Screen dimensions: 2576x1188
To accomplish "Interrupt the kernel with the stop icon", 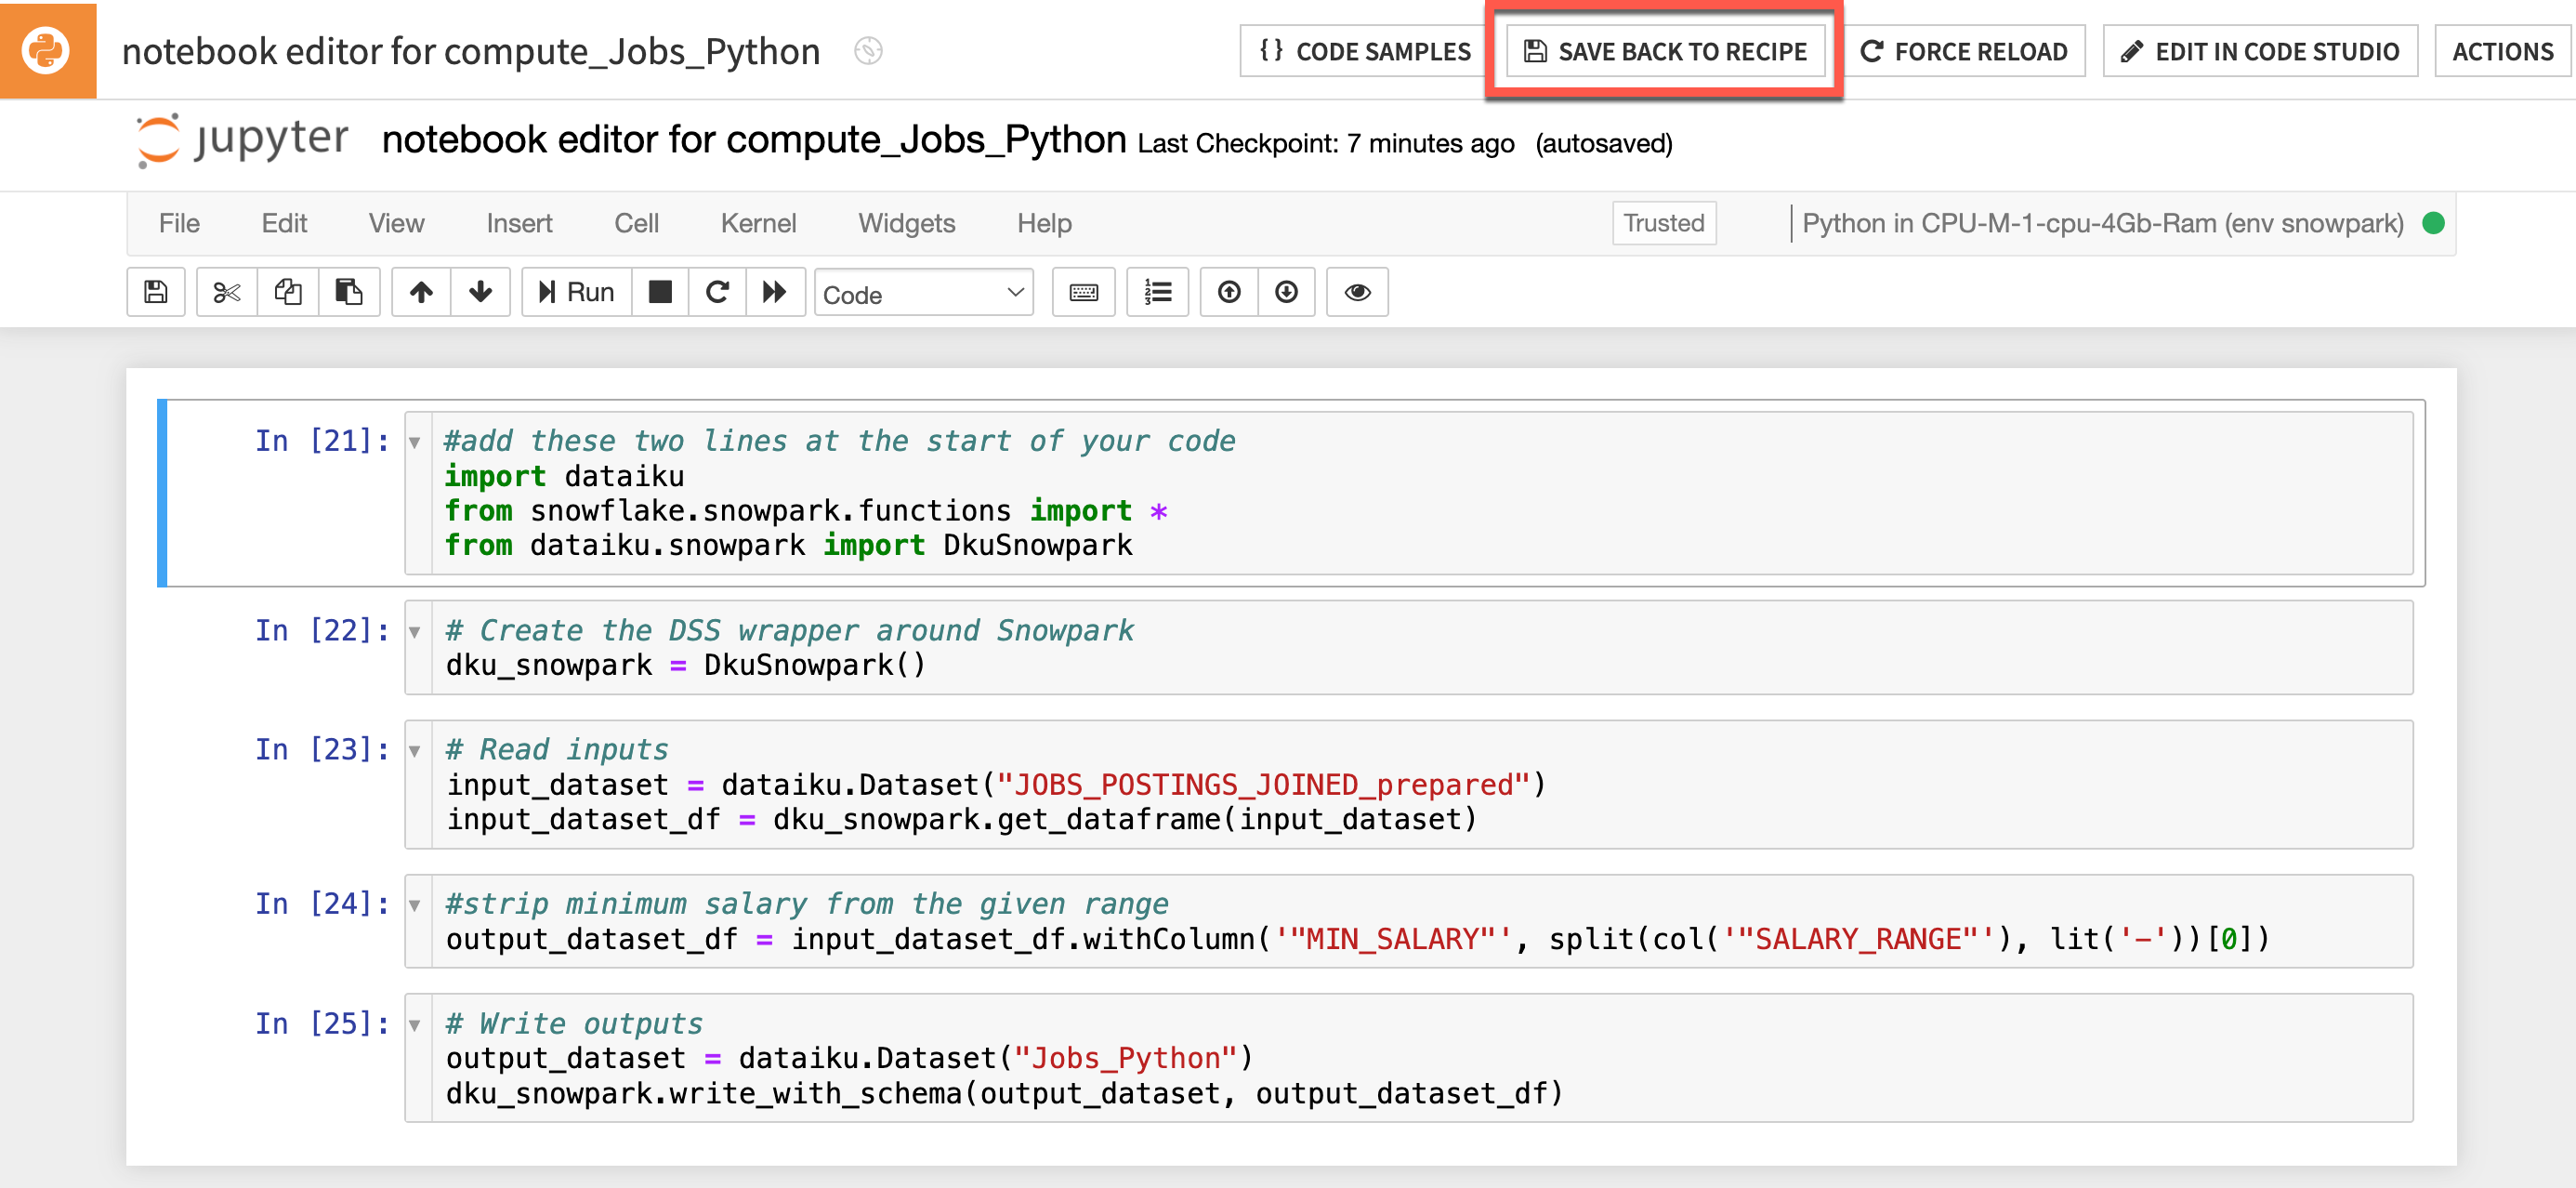I will pyautogui.click(x=660, y=292).
